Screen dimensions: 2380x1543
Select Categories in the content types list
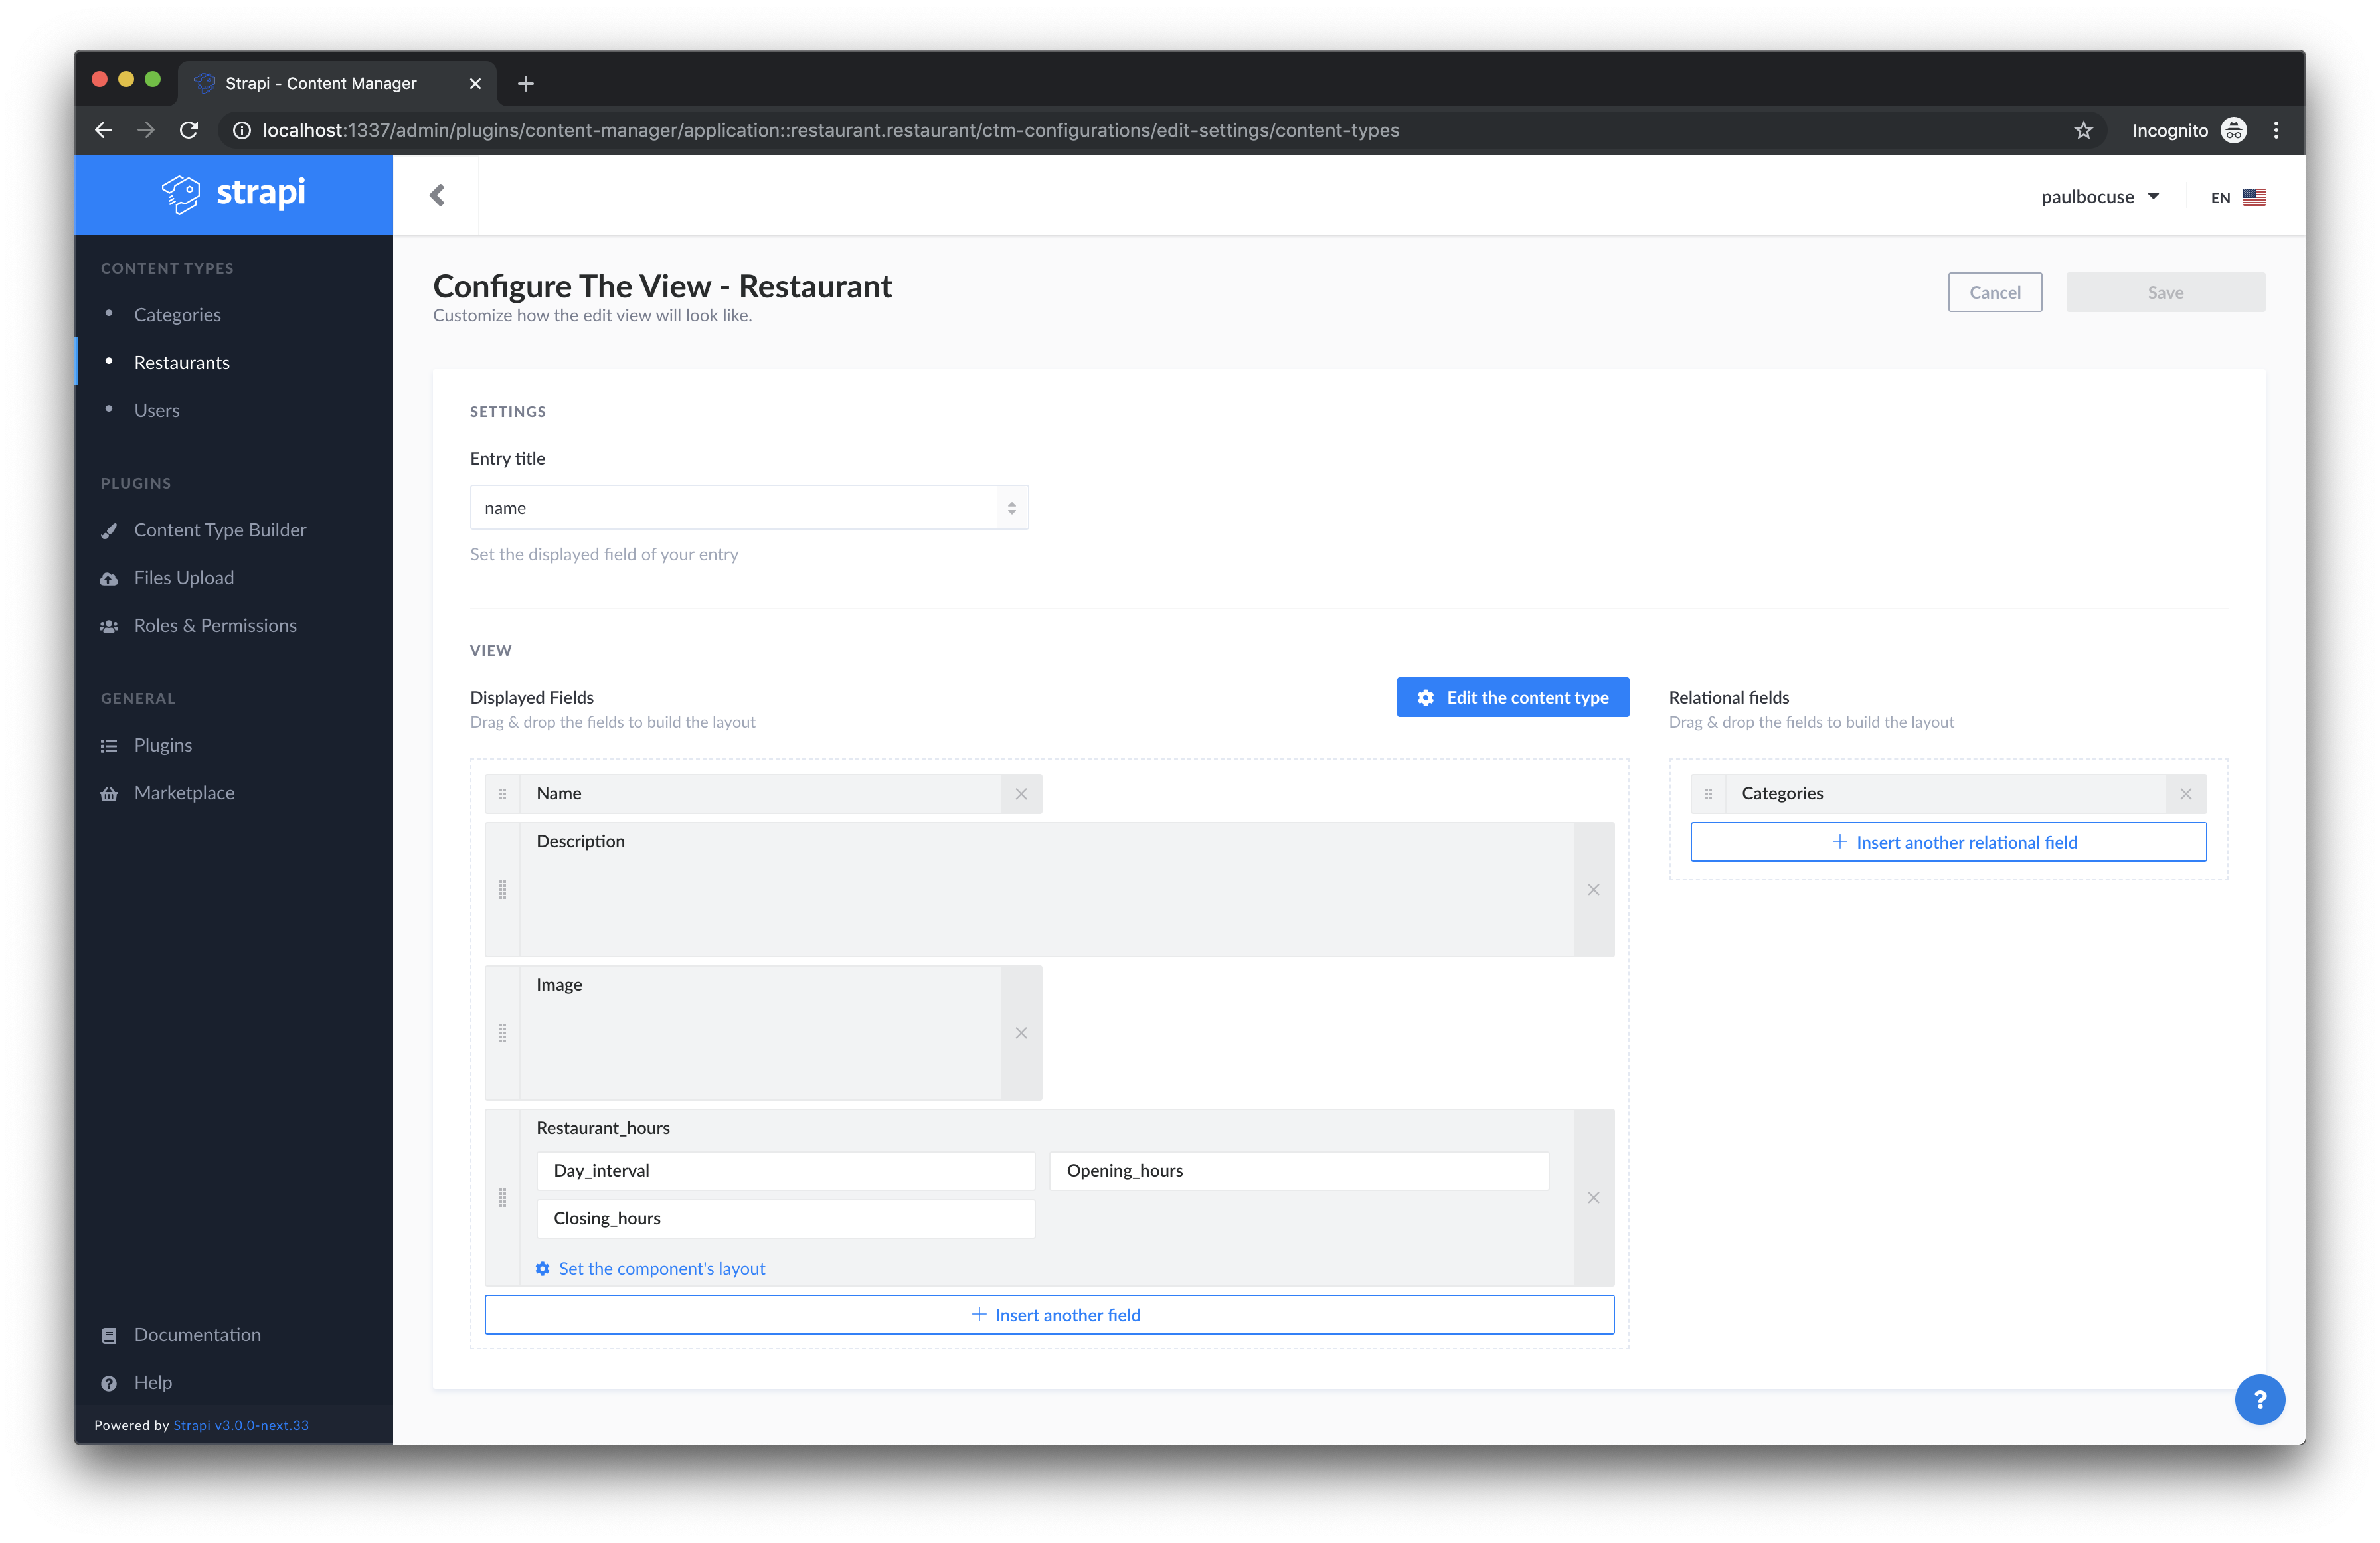pyautogui.click(x=177, y=314)
